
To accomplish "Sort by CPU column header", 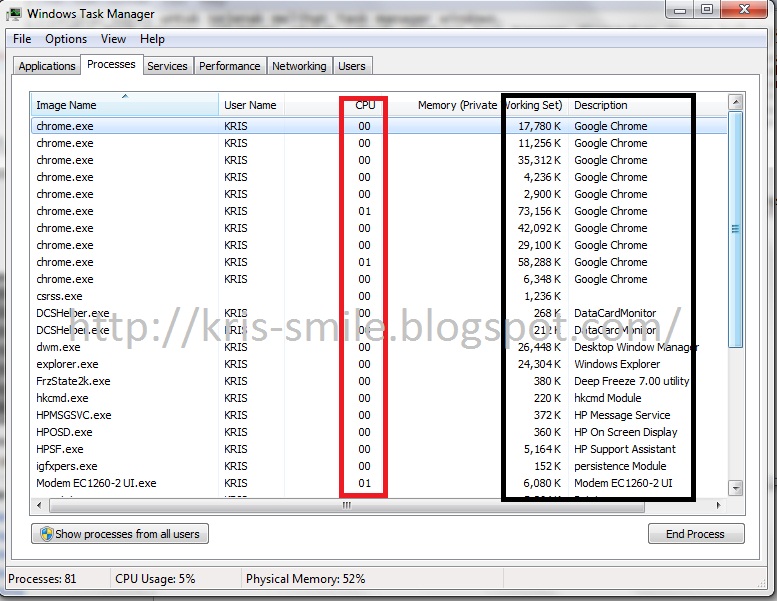I will (366, 105).
